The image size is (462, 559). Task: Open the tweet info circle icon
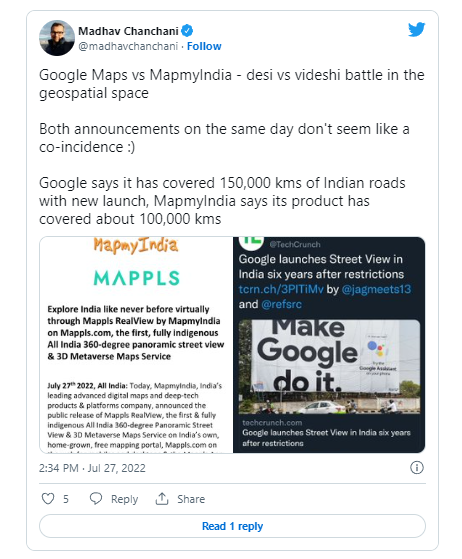[x=417, y=467]
